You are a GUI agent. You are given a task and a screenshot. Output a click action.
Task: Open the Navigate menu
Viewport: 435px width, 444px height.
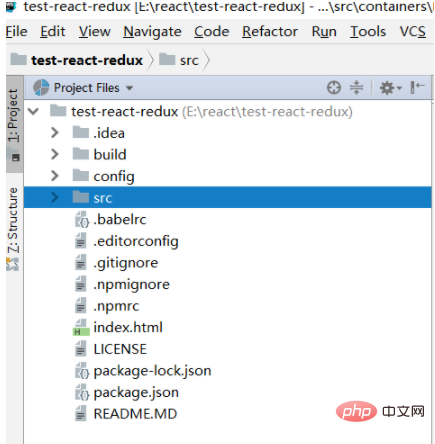152,32
